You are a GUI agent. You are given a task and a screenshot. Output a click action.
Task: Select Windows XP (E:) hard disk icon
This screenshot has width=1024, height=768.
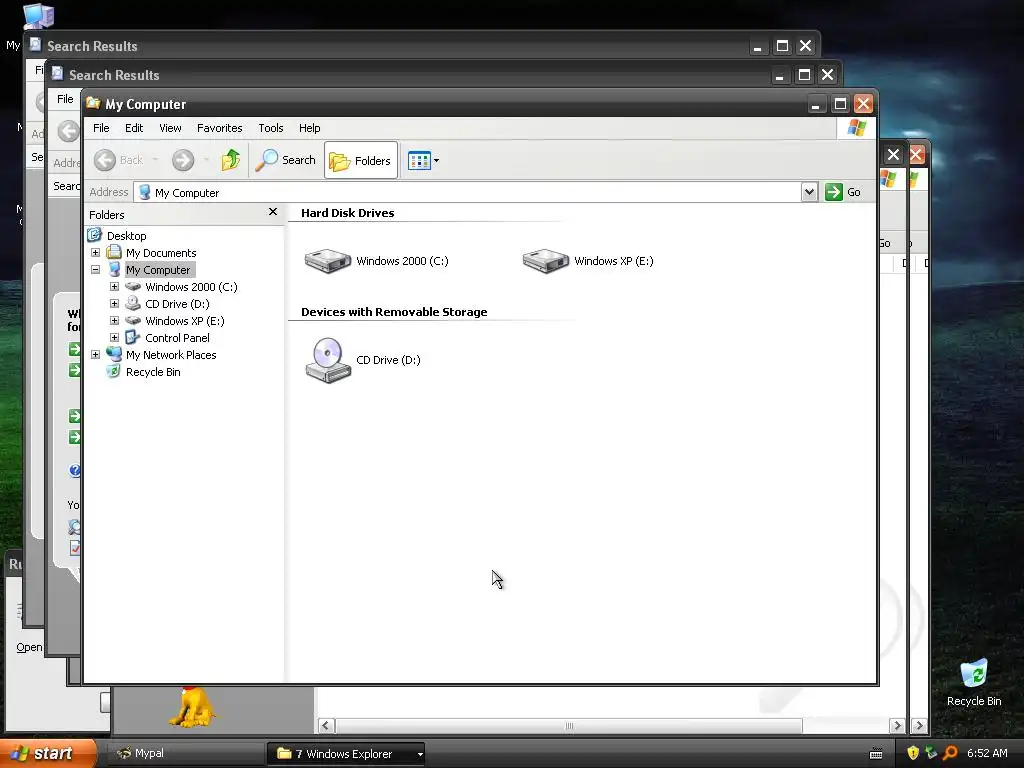point(546,261)
